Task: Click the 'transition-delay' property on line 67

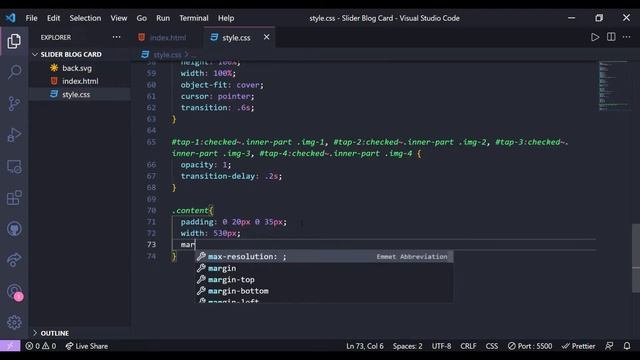Action: tap(218, 176)
